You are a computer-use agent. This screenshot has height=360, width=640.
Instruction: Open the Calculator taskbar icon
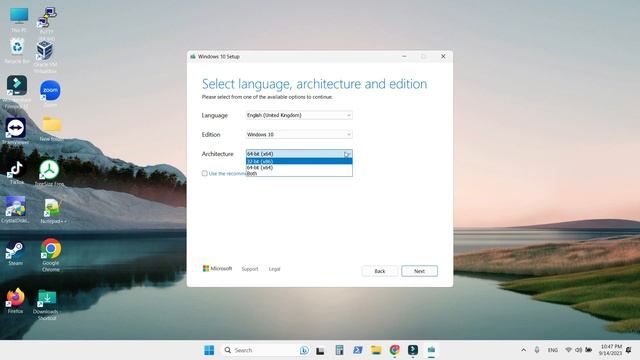339,350
